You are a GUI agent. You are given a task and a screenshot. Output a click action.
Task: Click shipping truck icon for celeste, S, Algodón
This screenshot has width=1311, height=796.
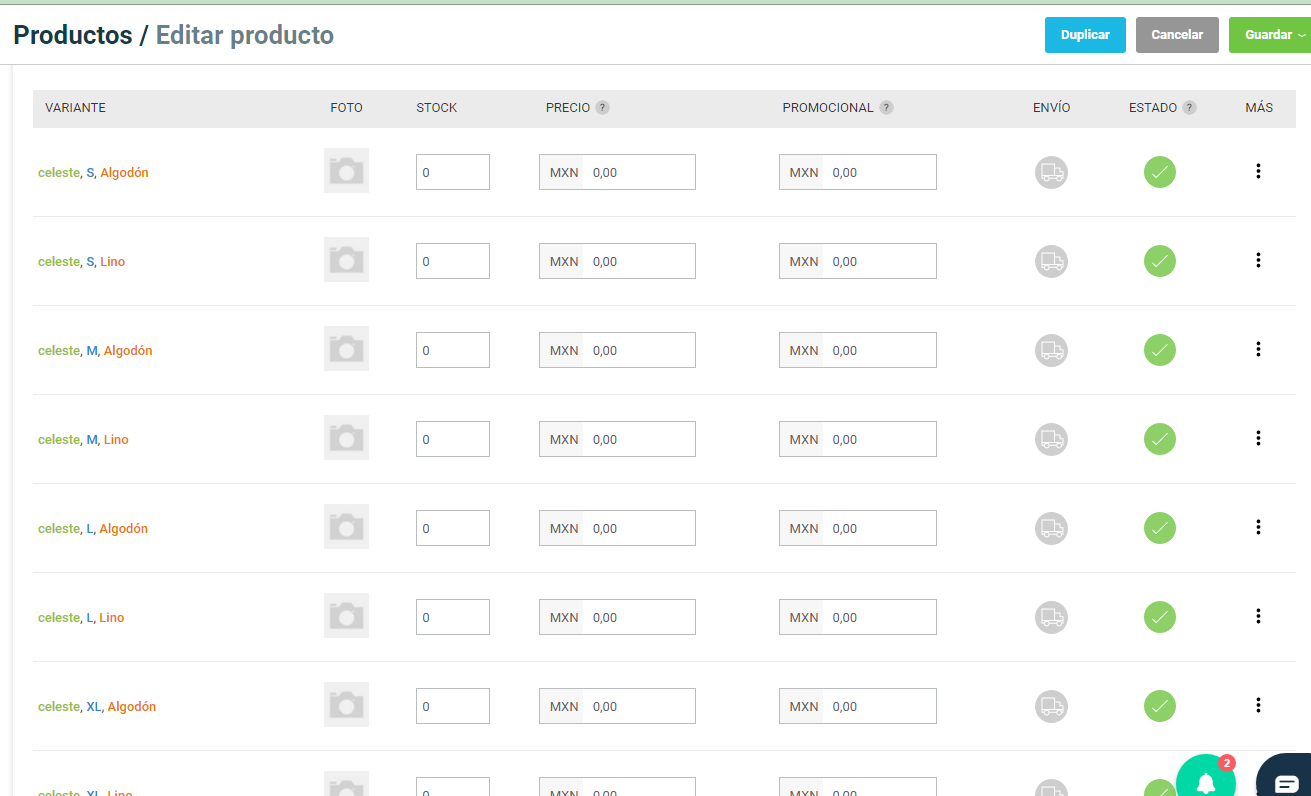click(x=1051, y=172)
